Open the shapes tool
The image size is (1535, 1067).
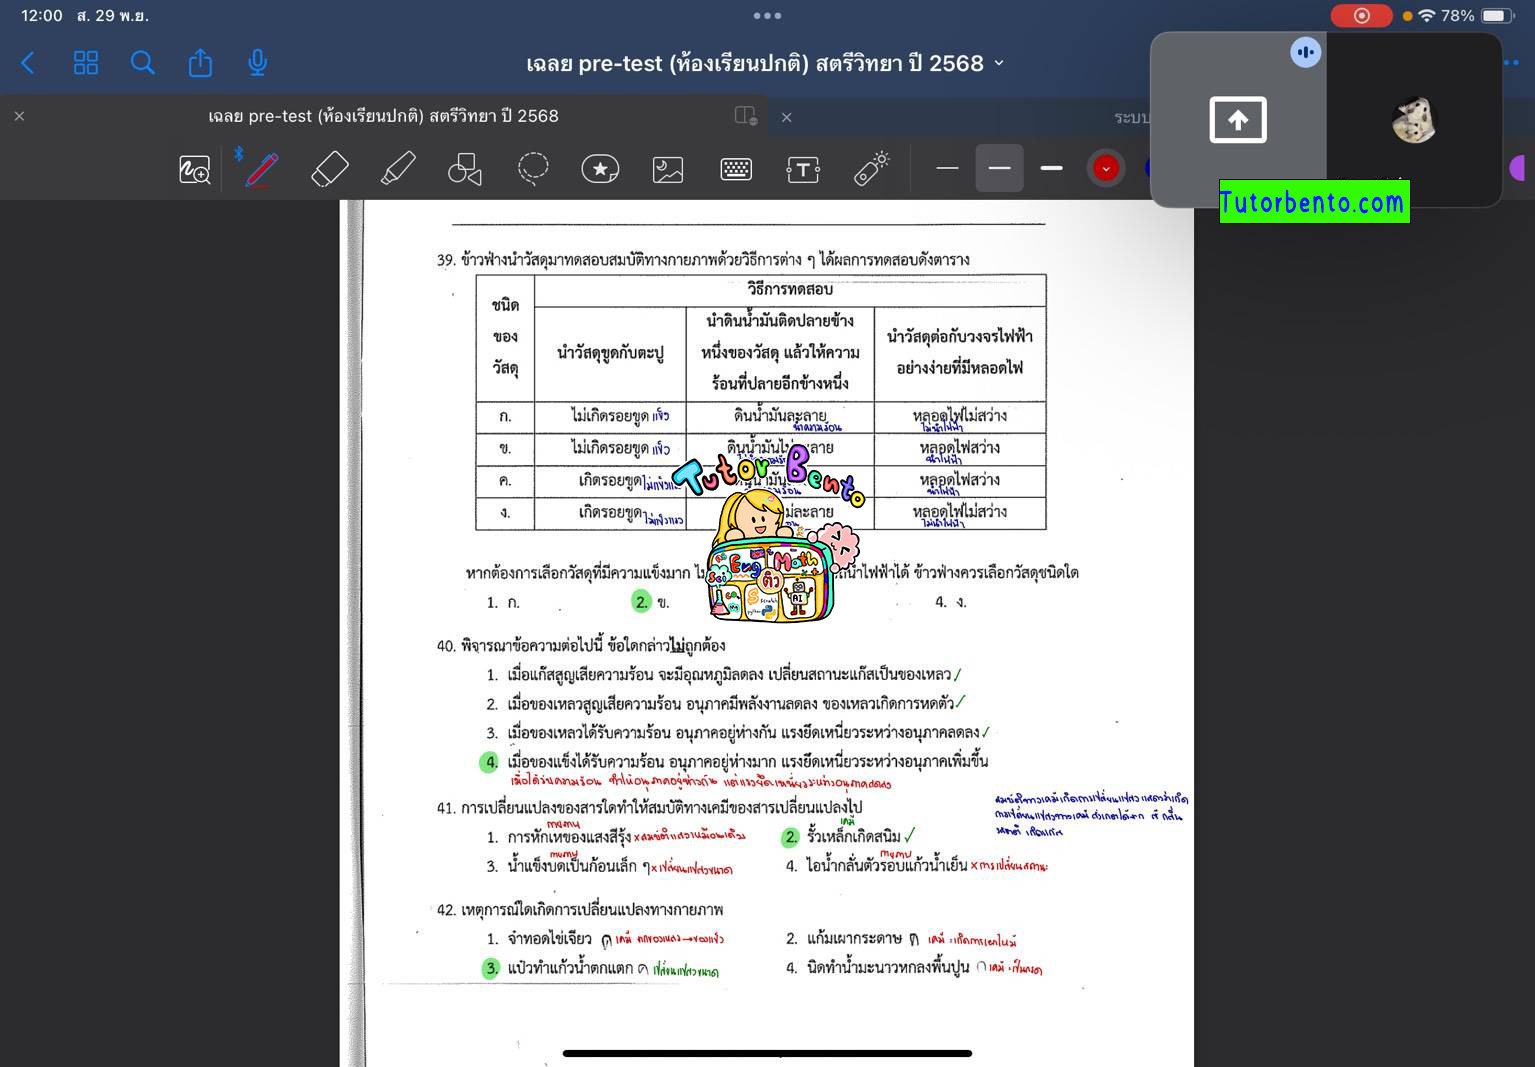pos(465,168)
